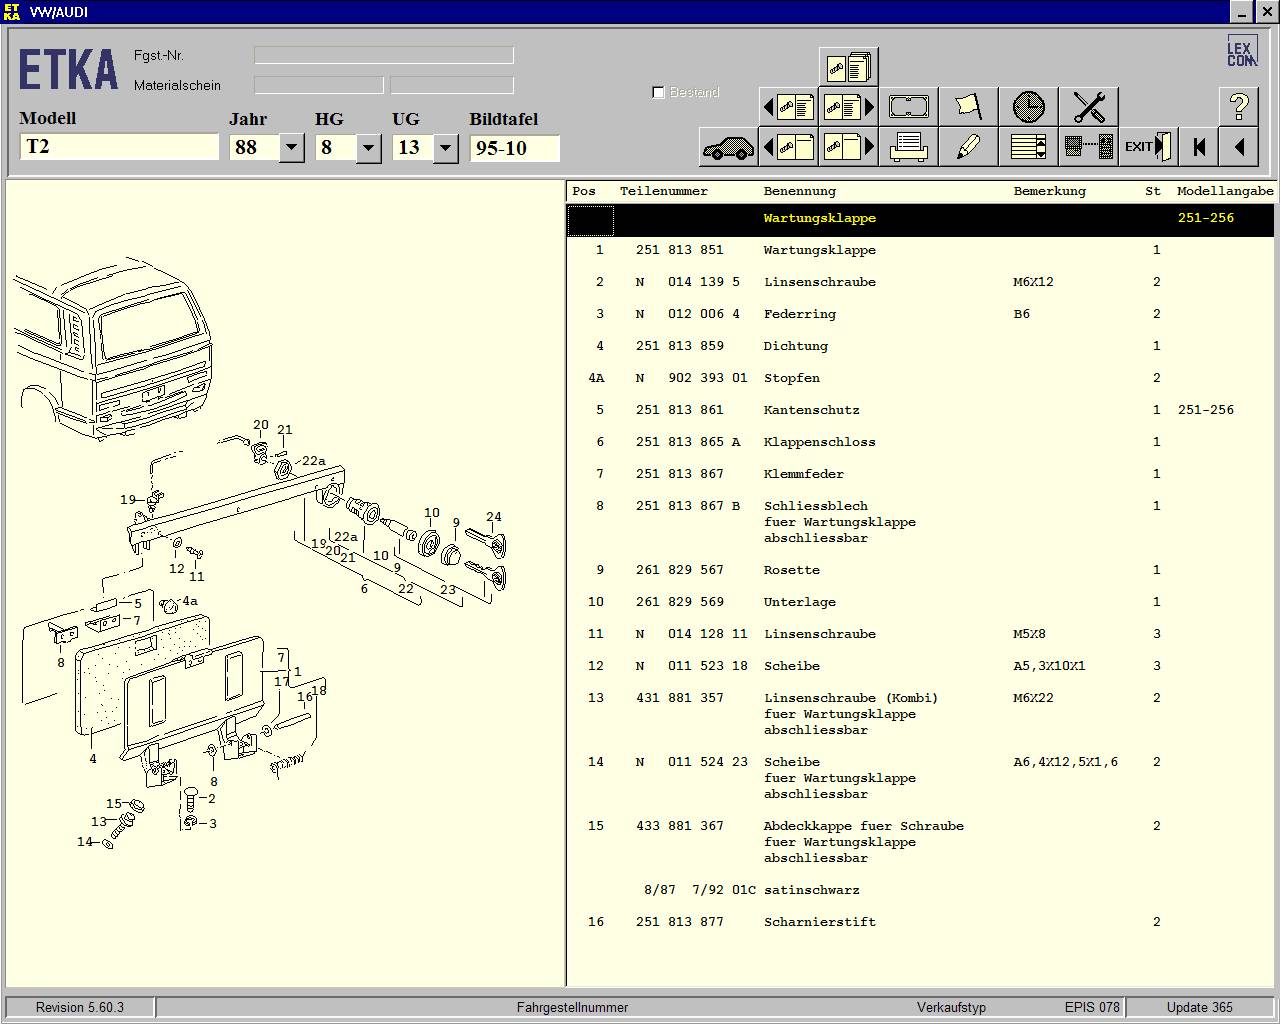The width and height of the screenshot is (1280, 1024).
Task: Select the Klappenschloss row
Action: (921, 442)
